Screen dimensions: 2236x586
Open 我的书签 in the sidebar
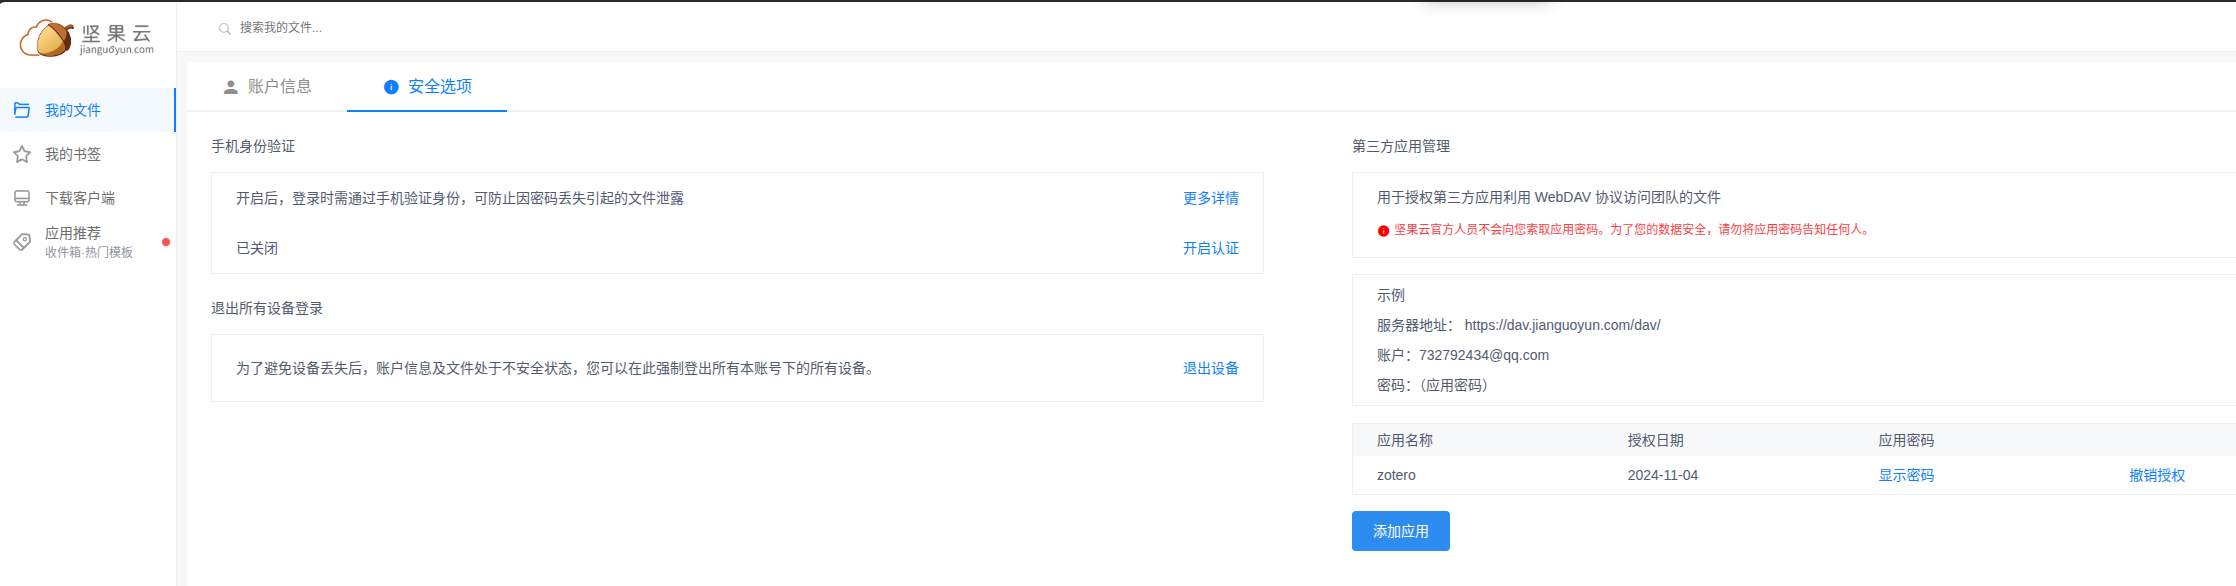[88, 154]
